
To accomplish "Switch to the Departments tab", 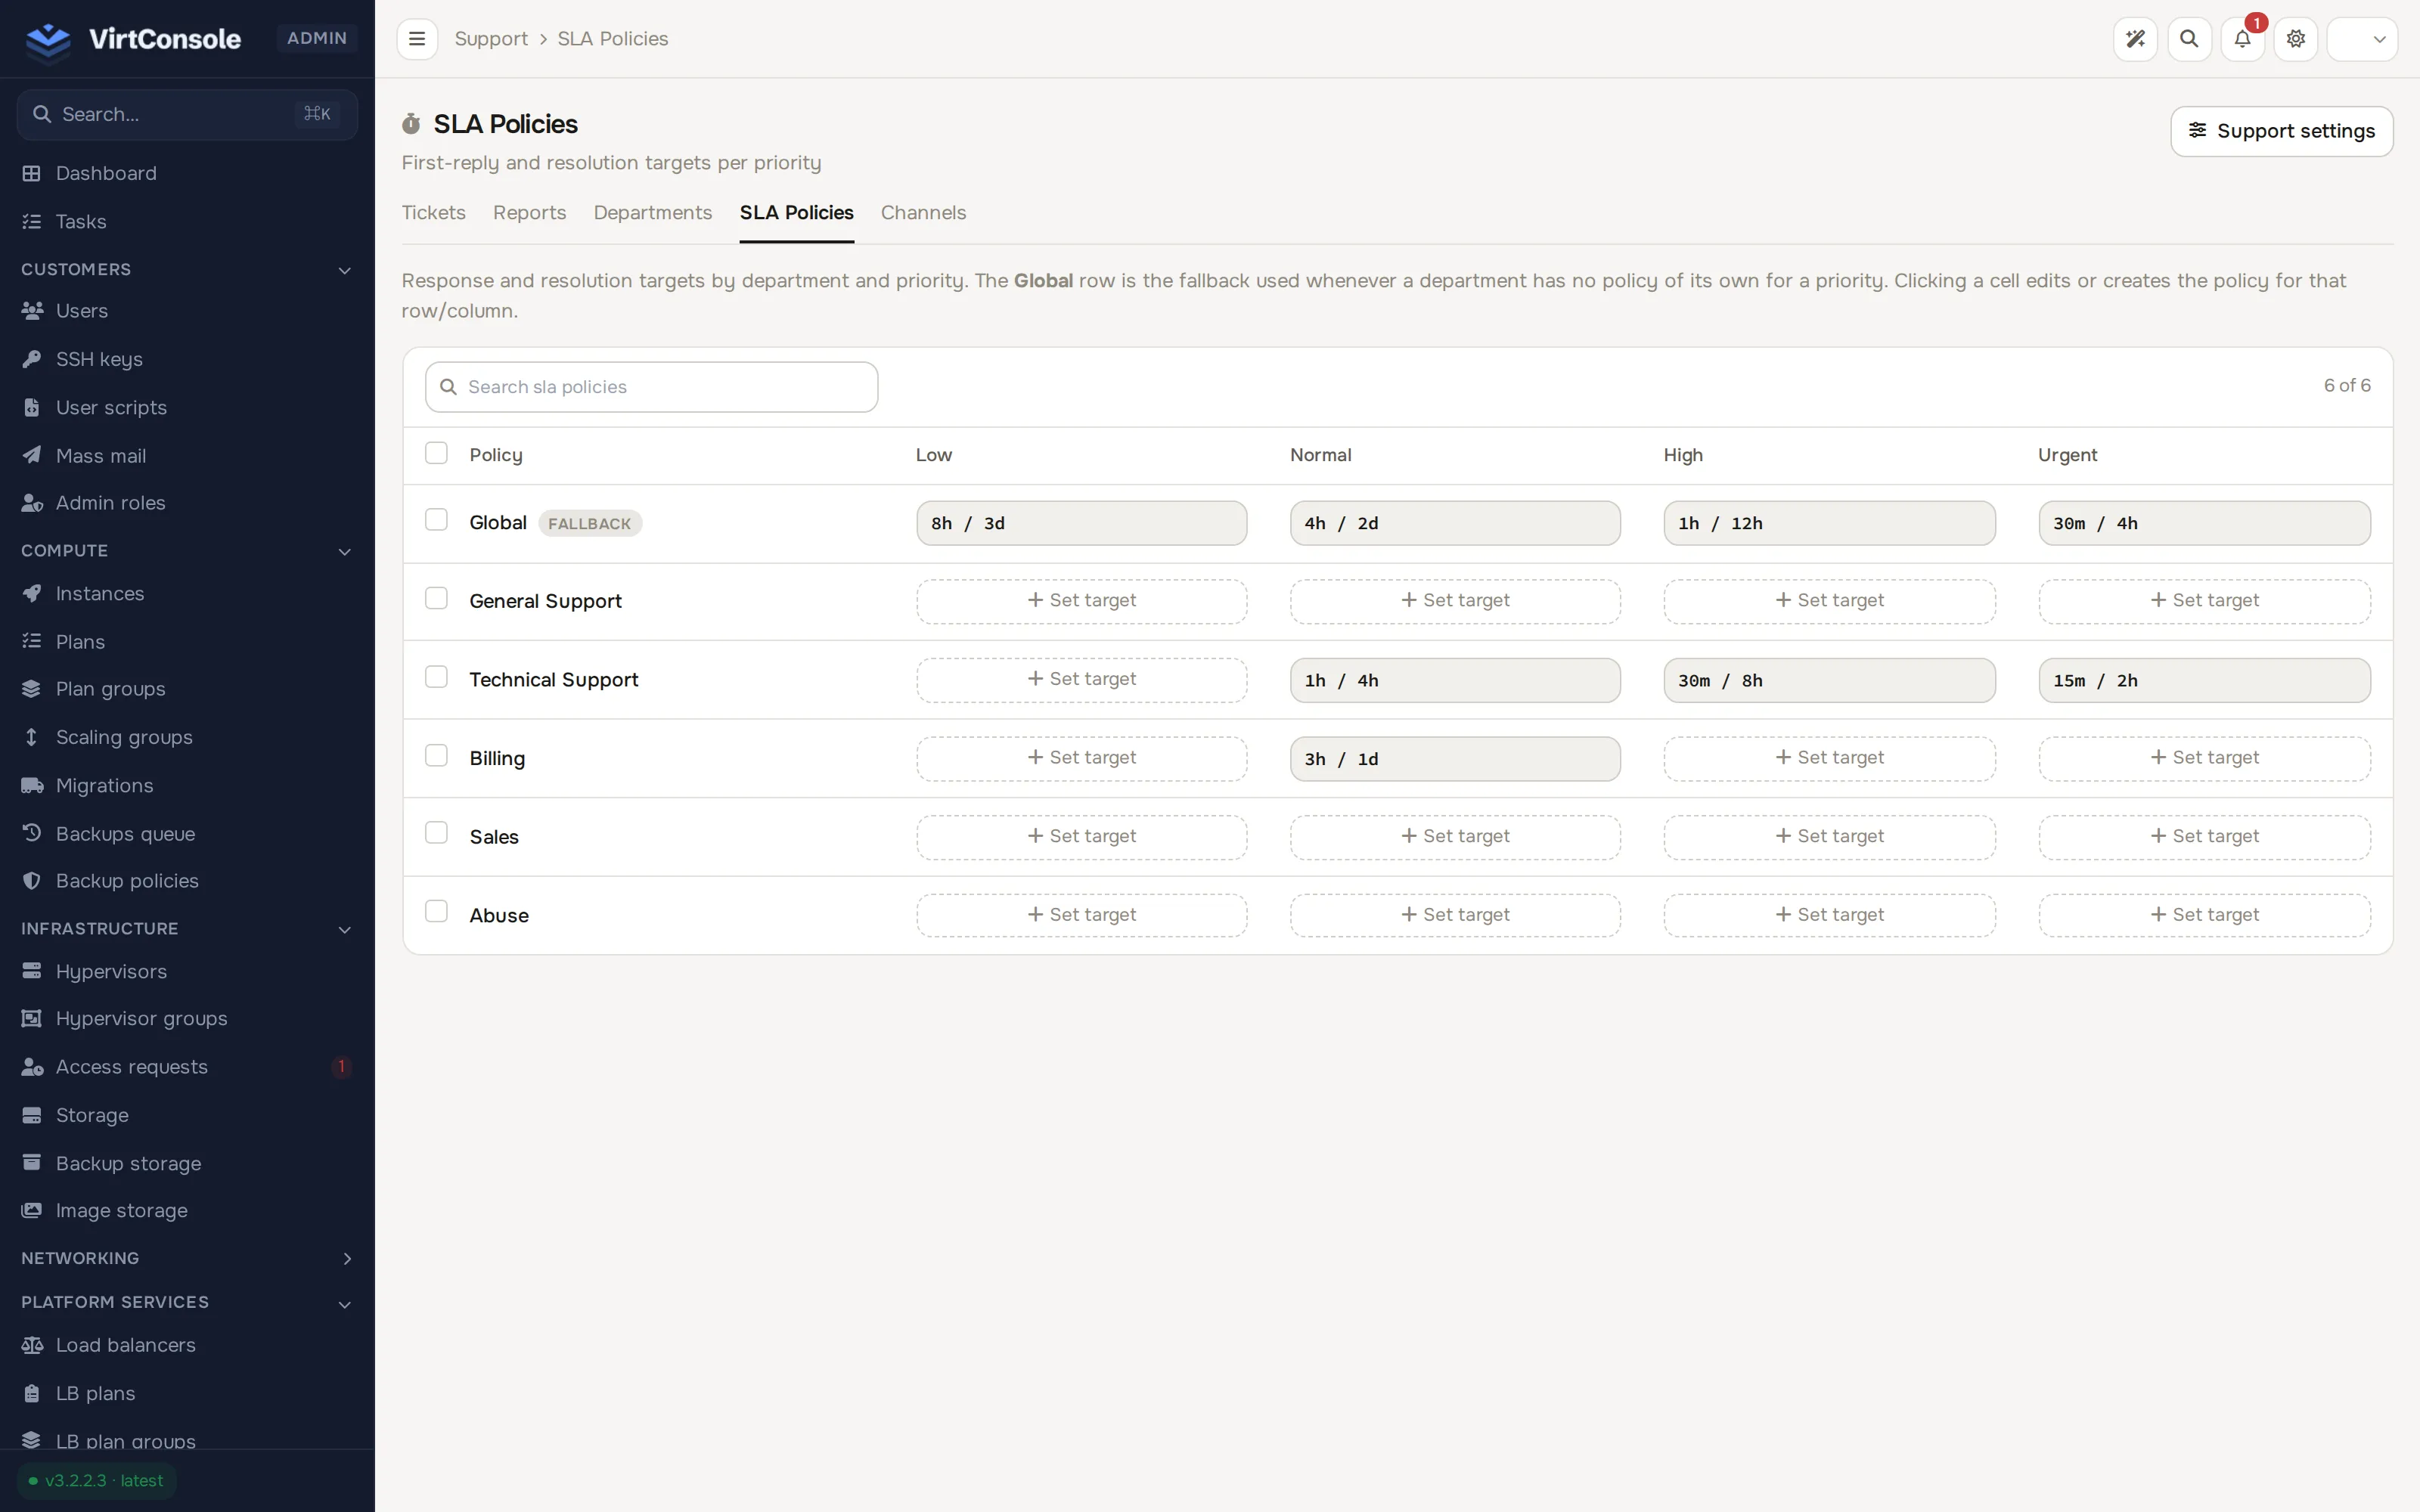I will (x=653, y=213).
